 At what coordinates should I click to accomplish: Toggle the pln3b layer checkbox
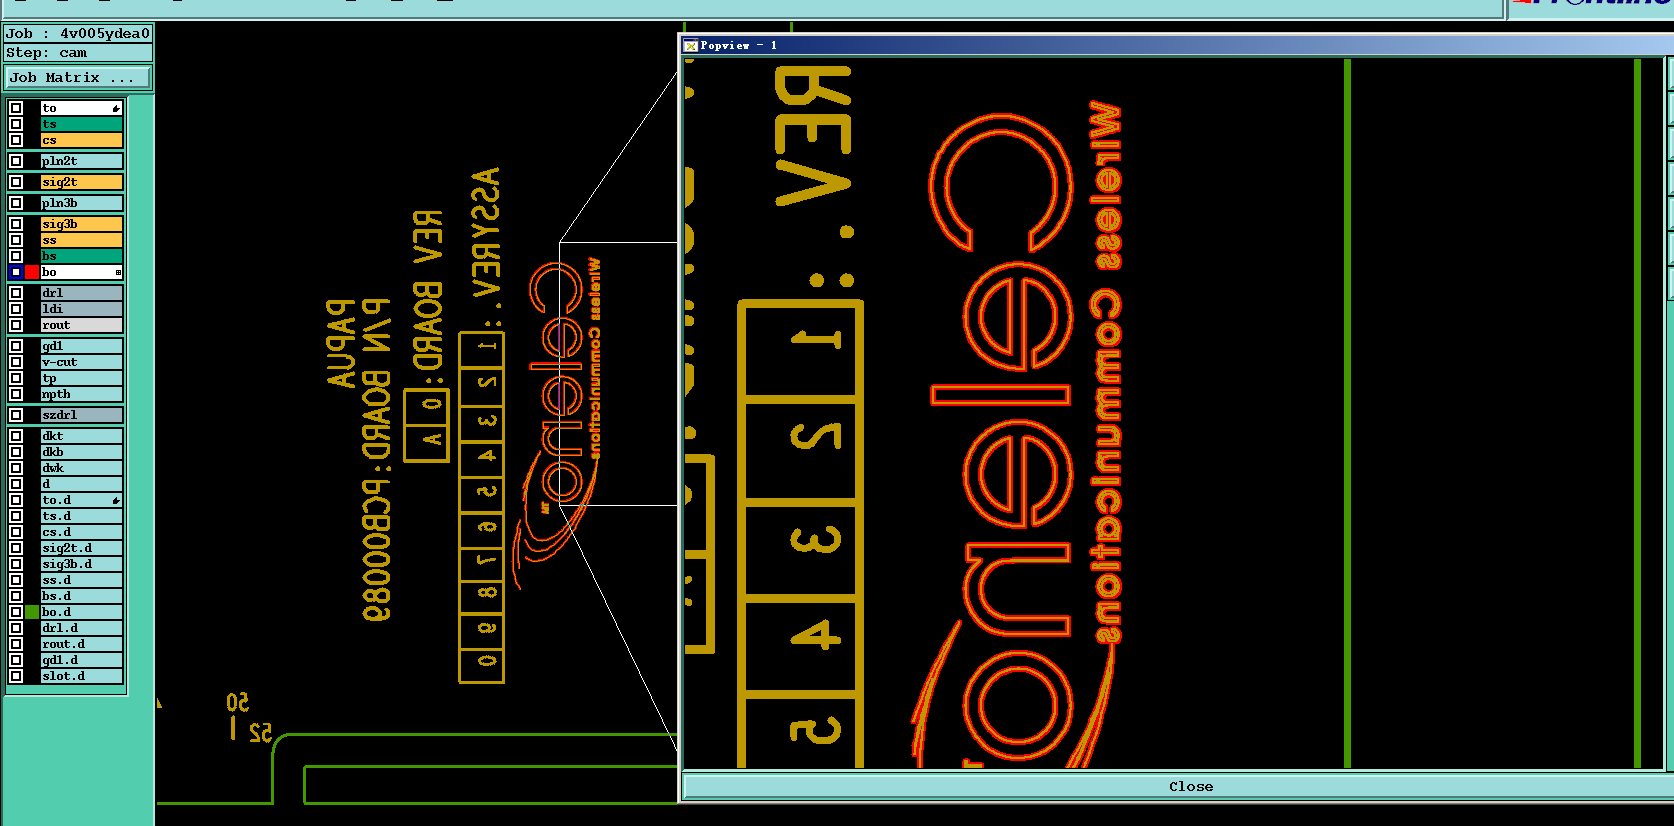point(16,203)
